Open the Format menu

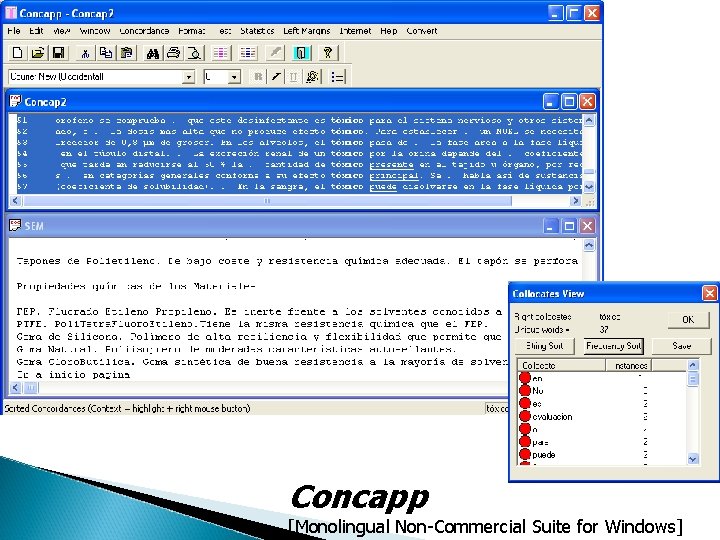tap(191, 31)
